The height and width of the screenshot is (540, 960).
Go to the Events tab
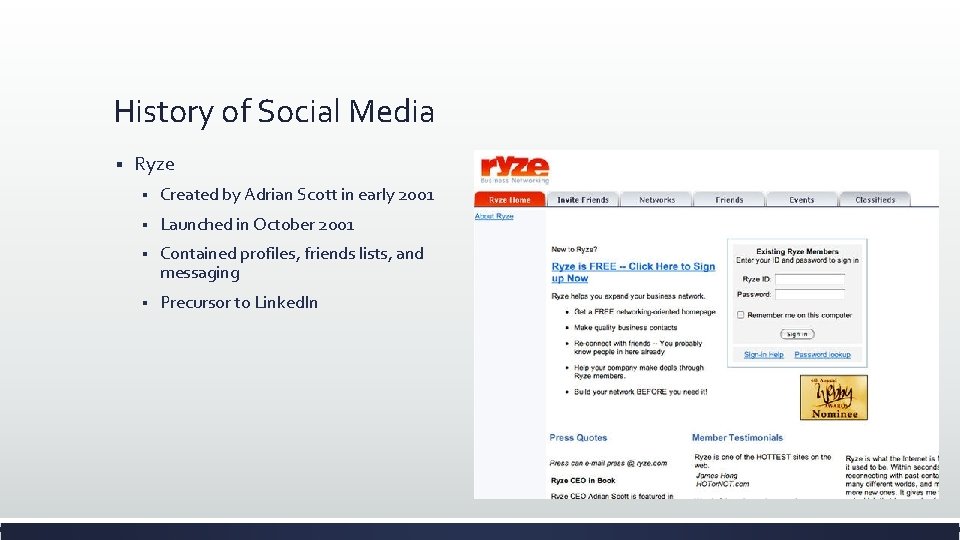801,200
